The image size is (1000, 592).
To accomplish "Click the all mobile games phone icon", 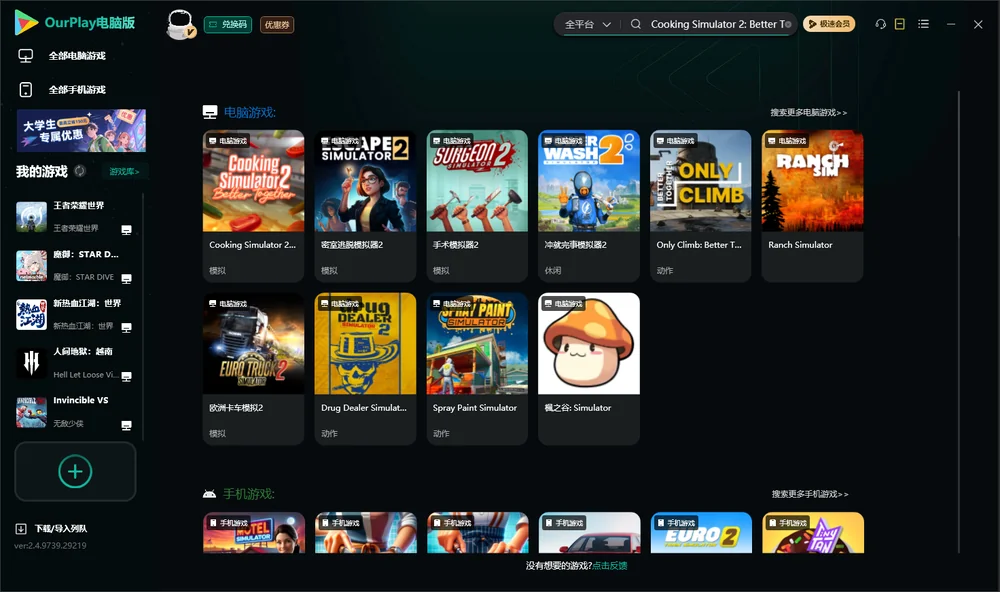I will tap(26, 89).
